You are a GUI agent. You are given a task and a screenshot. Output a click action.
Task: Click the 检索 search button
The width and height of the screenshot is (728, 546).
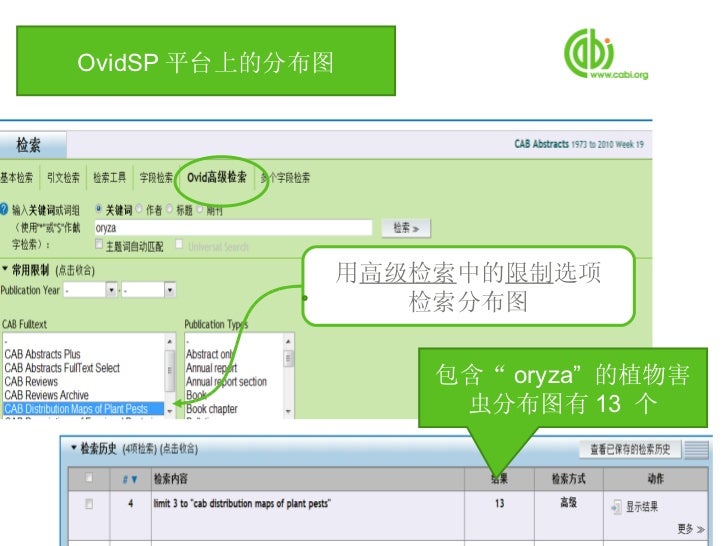click(406, 228)
